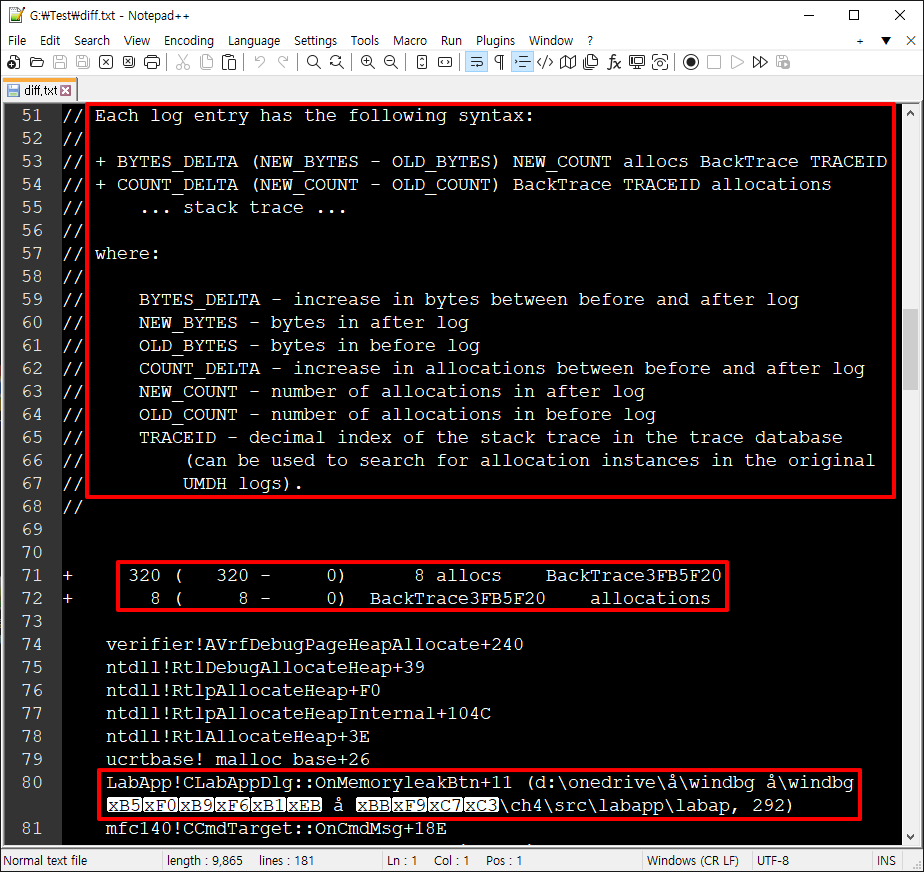The height and width of the screenshot is (872, 924).
Task: Open the Macro menu
Action: 410,40
